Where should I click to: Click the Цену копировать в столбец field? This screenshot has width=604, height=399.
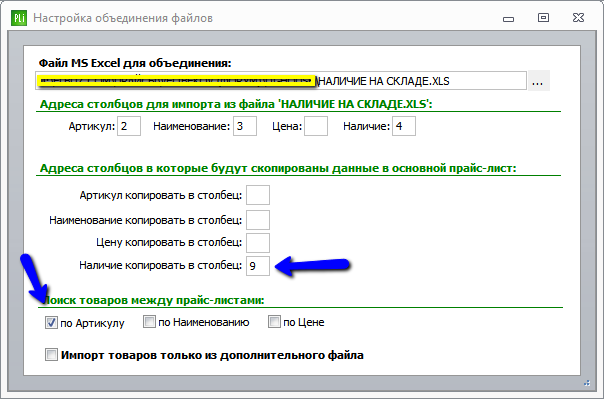tap(258, 243)
